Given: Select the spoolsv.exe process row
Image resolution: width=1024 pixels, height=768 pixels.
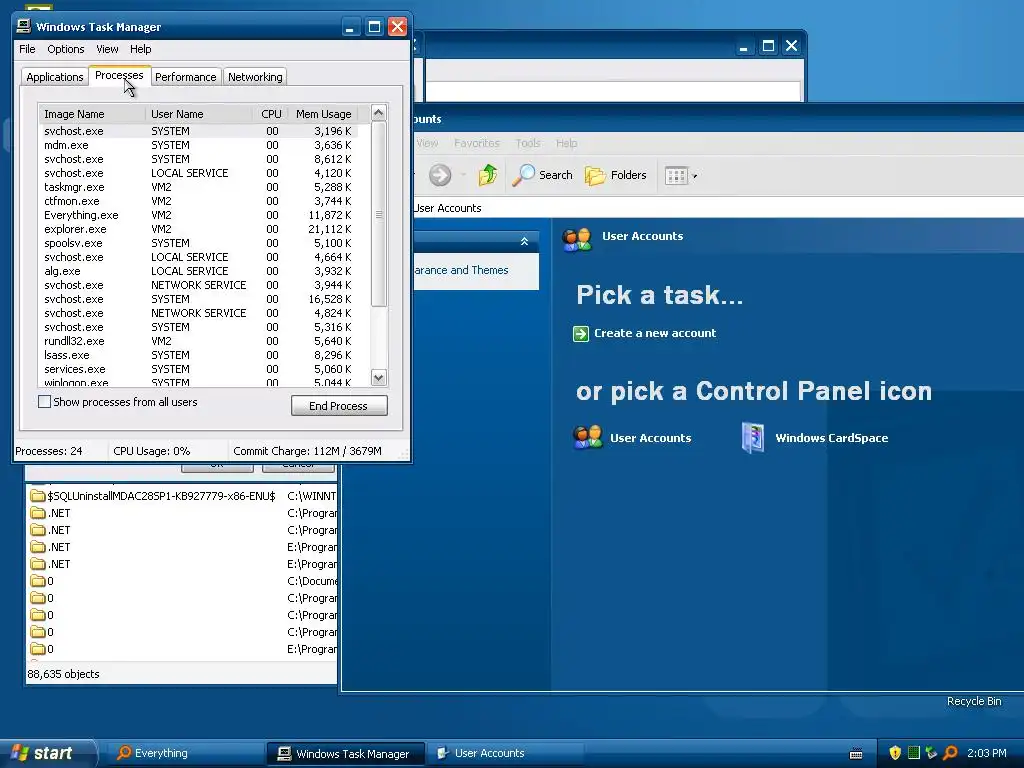Looking at the screenshot, I should (198, 243).
